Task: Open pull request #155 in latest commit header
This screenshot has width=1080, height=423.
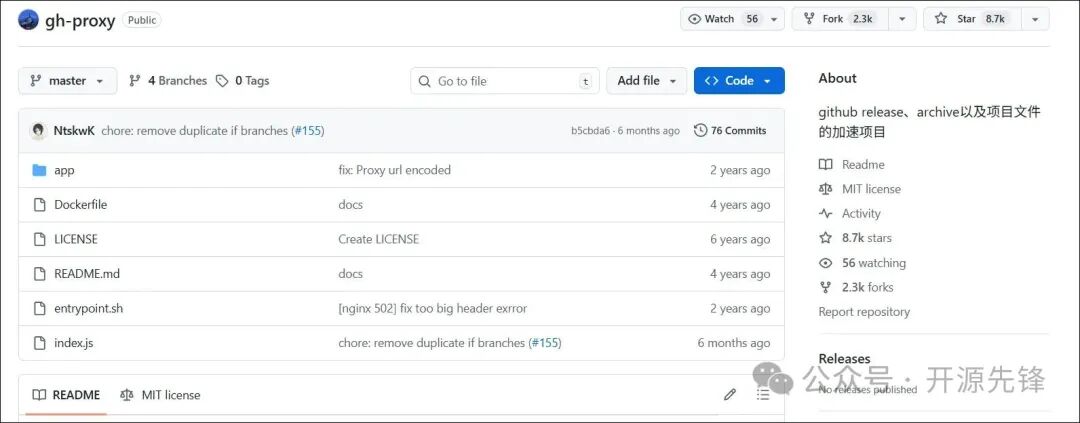Action: pos(308,130)
